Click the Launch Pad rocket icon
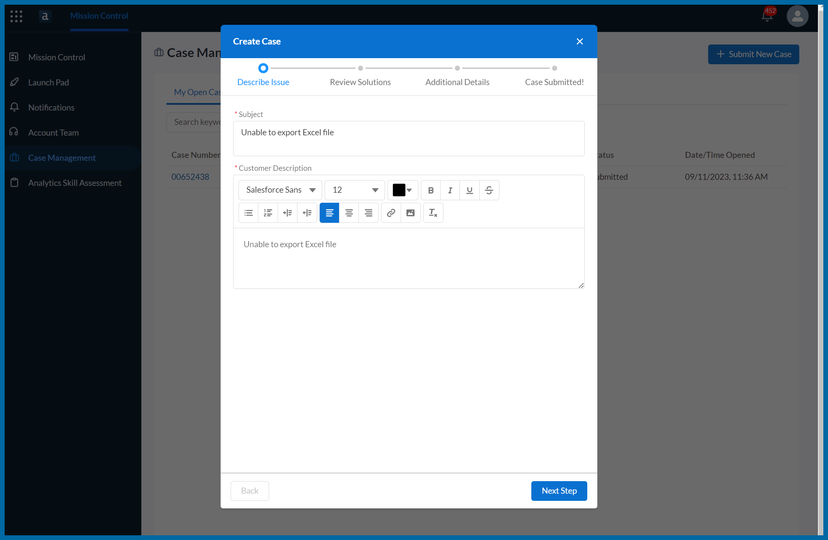The height and width of the screenshot is (540, 828). 14,82
